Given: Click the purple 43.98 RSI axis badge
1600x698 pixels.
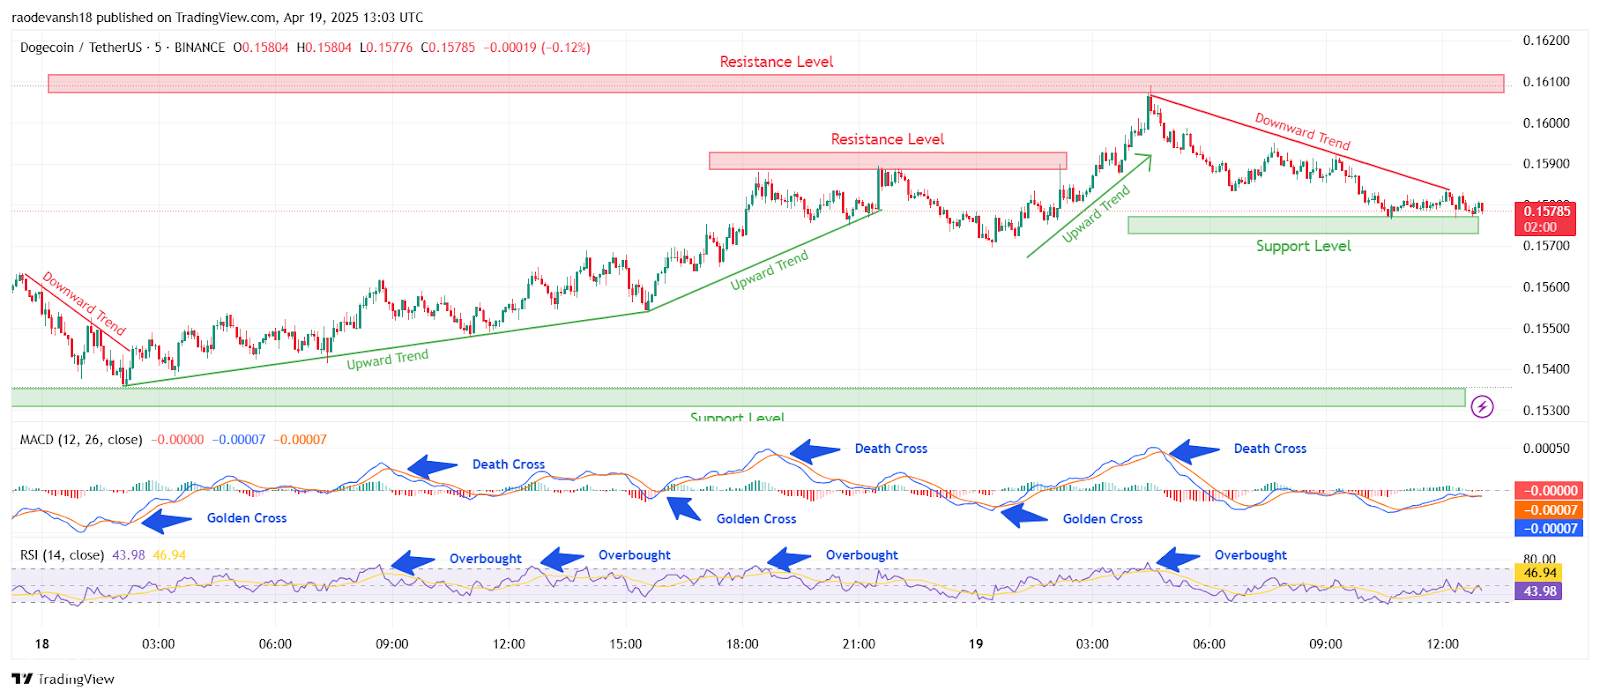Looking at the screenshot, I should 1539,591.
